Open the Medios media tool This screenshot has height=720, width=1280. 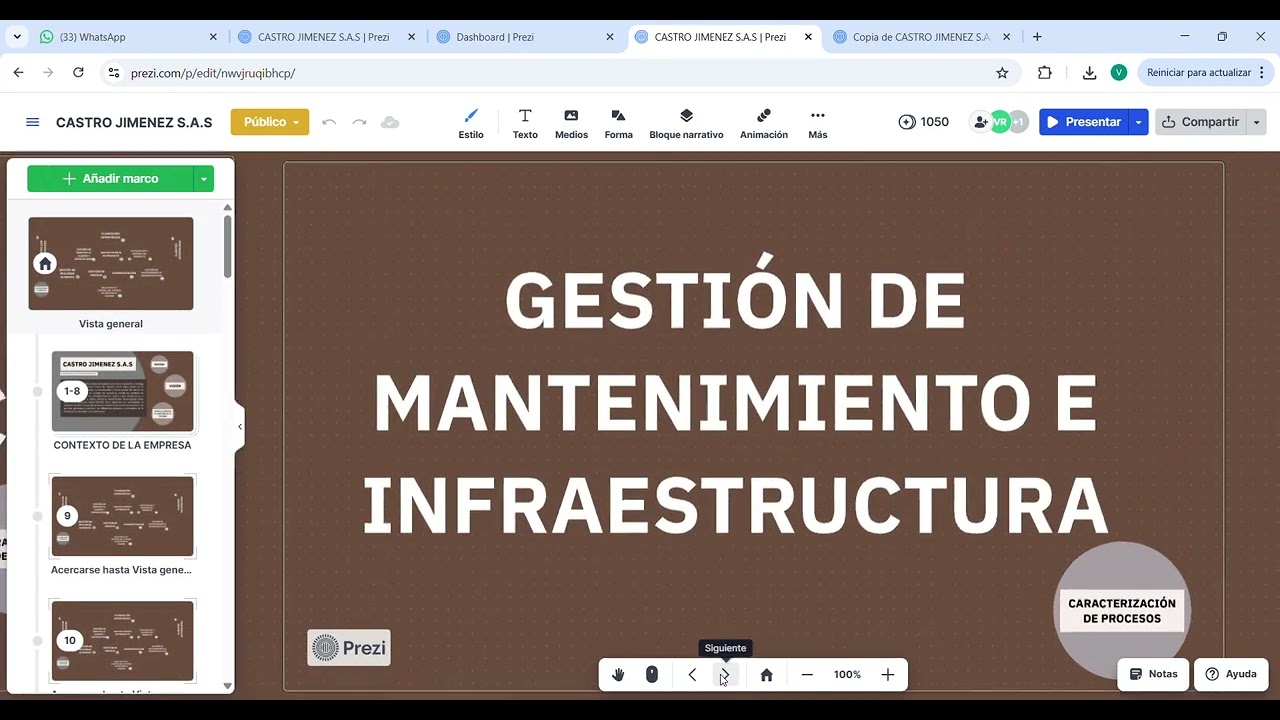coord(571,123)
